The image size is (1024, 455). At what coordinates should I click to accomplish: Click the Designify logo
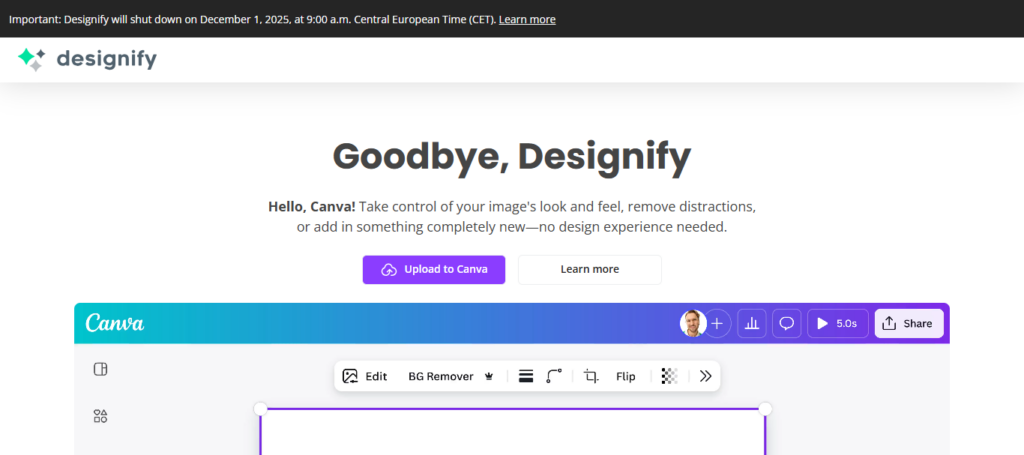point(87,59)
